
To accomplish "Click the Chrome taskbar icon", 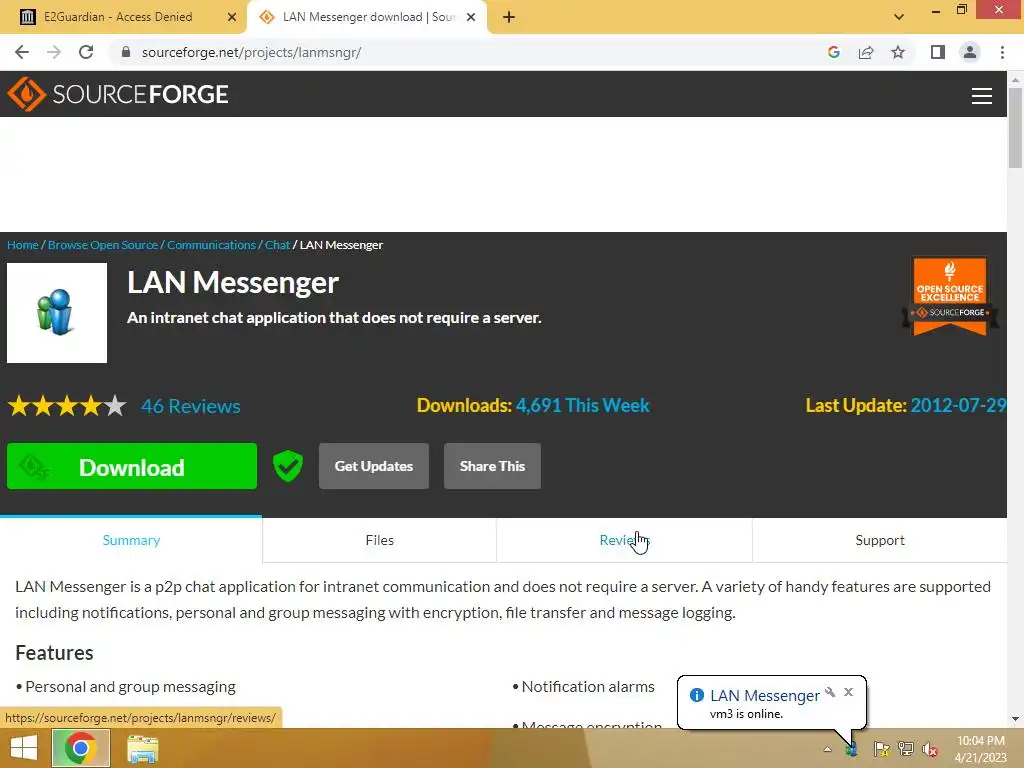I will 81,748.
